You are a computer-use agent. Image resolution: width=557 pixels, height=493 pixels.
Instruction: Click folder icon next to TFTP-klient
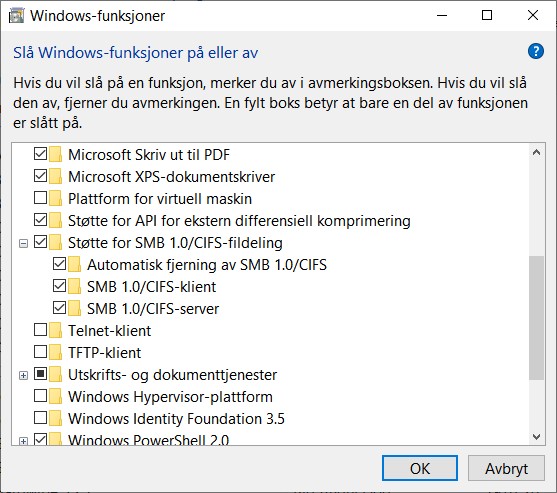pos(56,352)
